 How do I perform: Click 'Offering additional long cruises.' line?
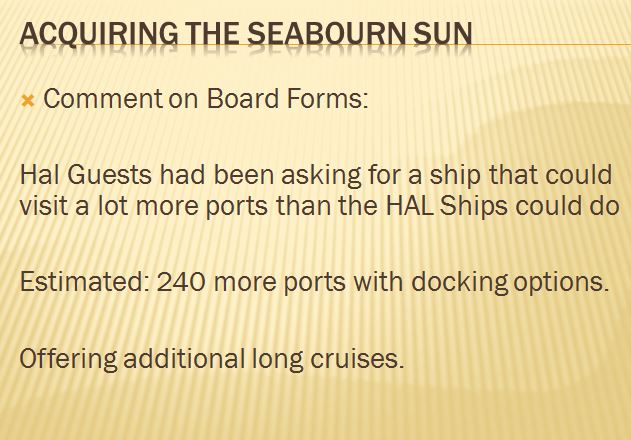212,358
